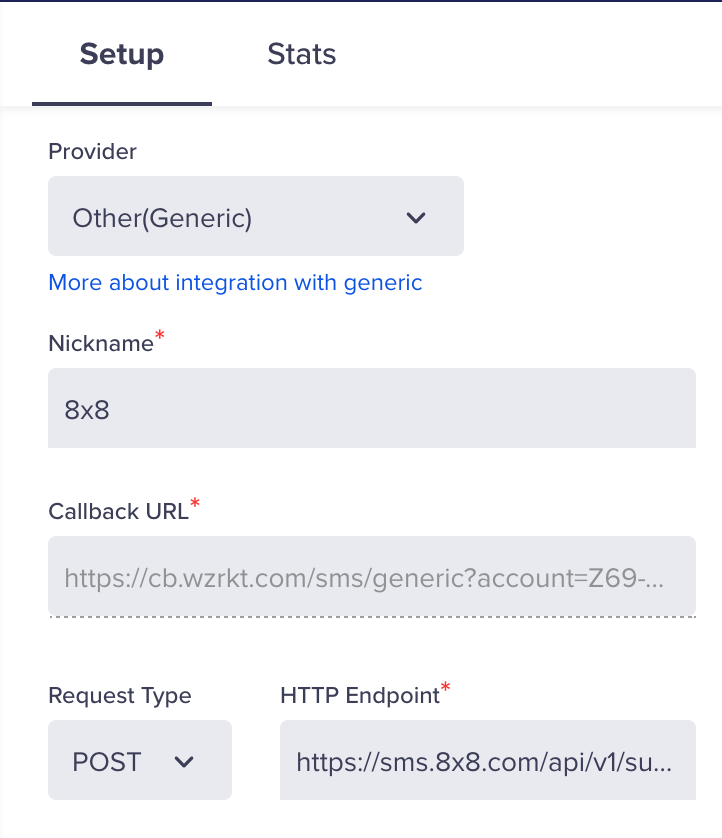Screen dimensions: 722x838
Task: Select the POST value in Request Type
Action: click(x=106, y=762)
